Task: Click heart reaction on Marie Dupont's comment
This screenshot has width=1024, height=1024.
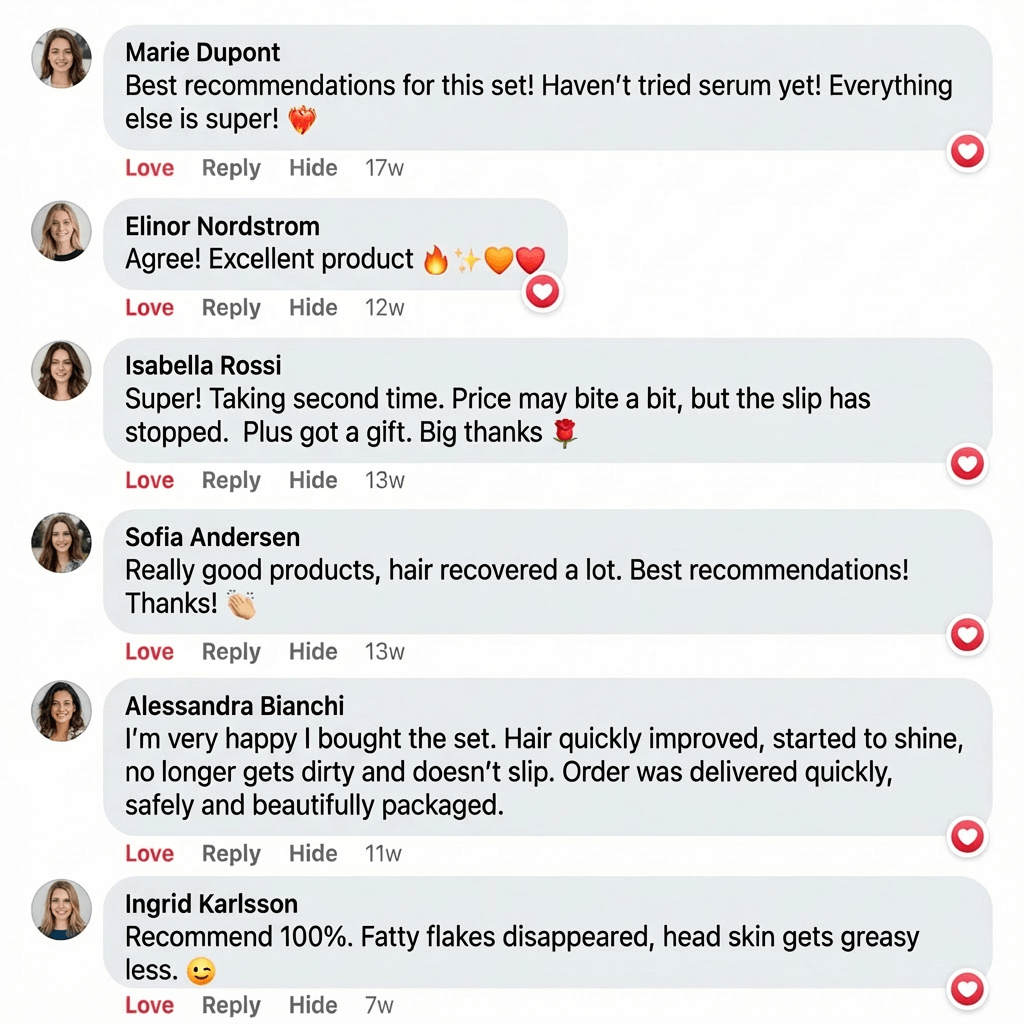Action: click(967, 152)
